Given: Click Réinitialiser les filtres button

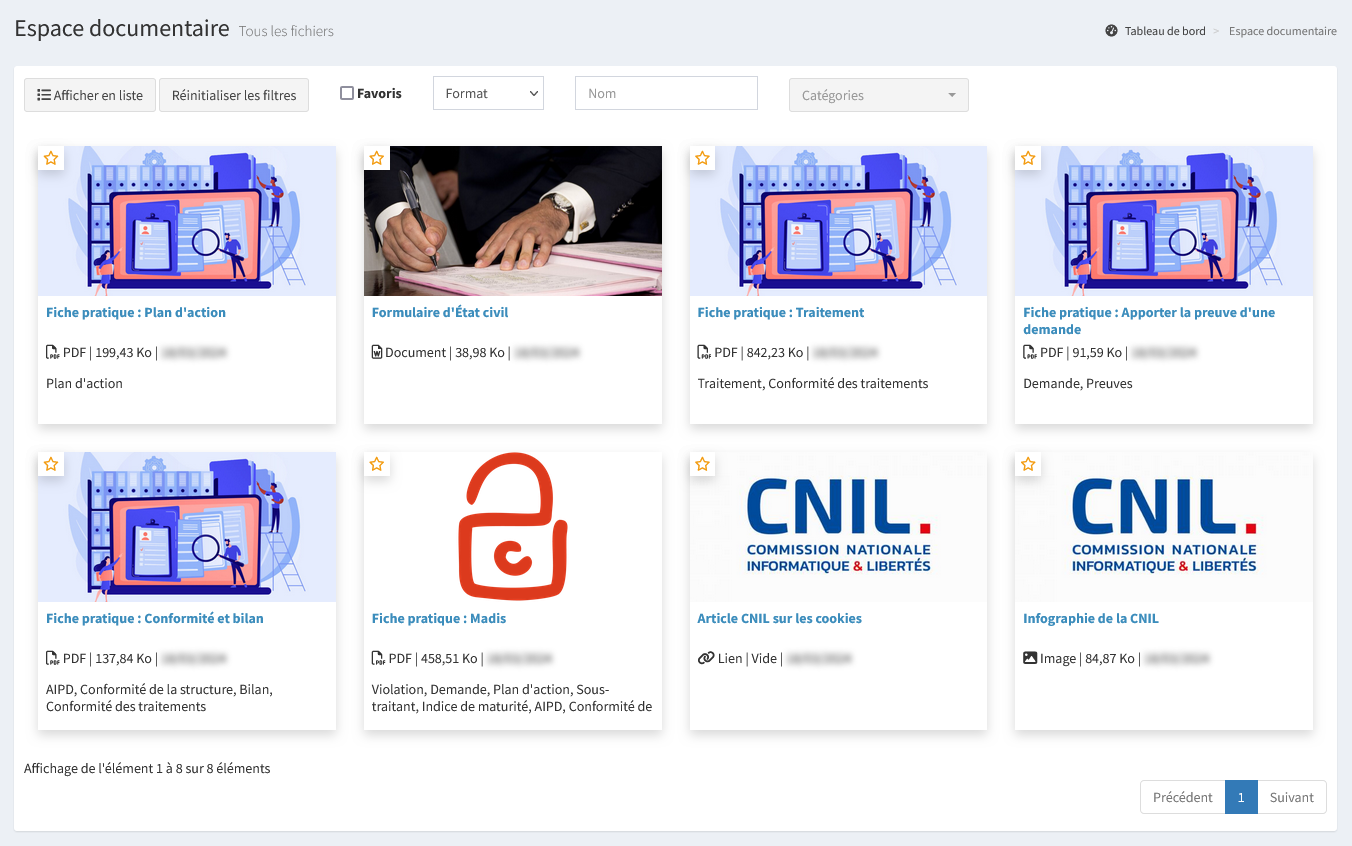Looking at the screenshot, I should point(234,95).
